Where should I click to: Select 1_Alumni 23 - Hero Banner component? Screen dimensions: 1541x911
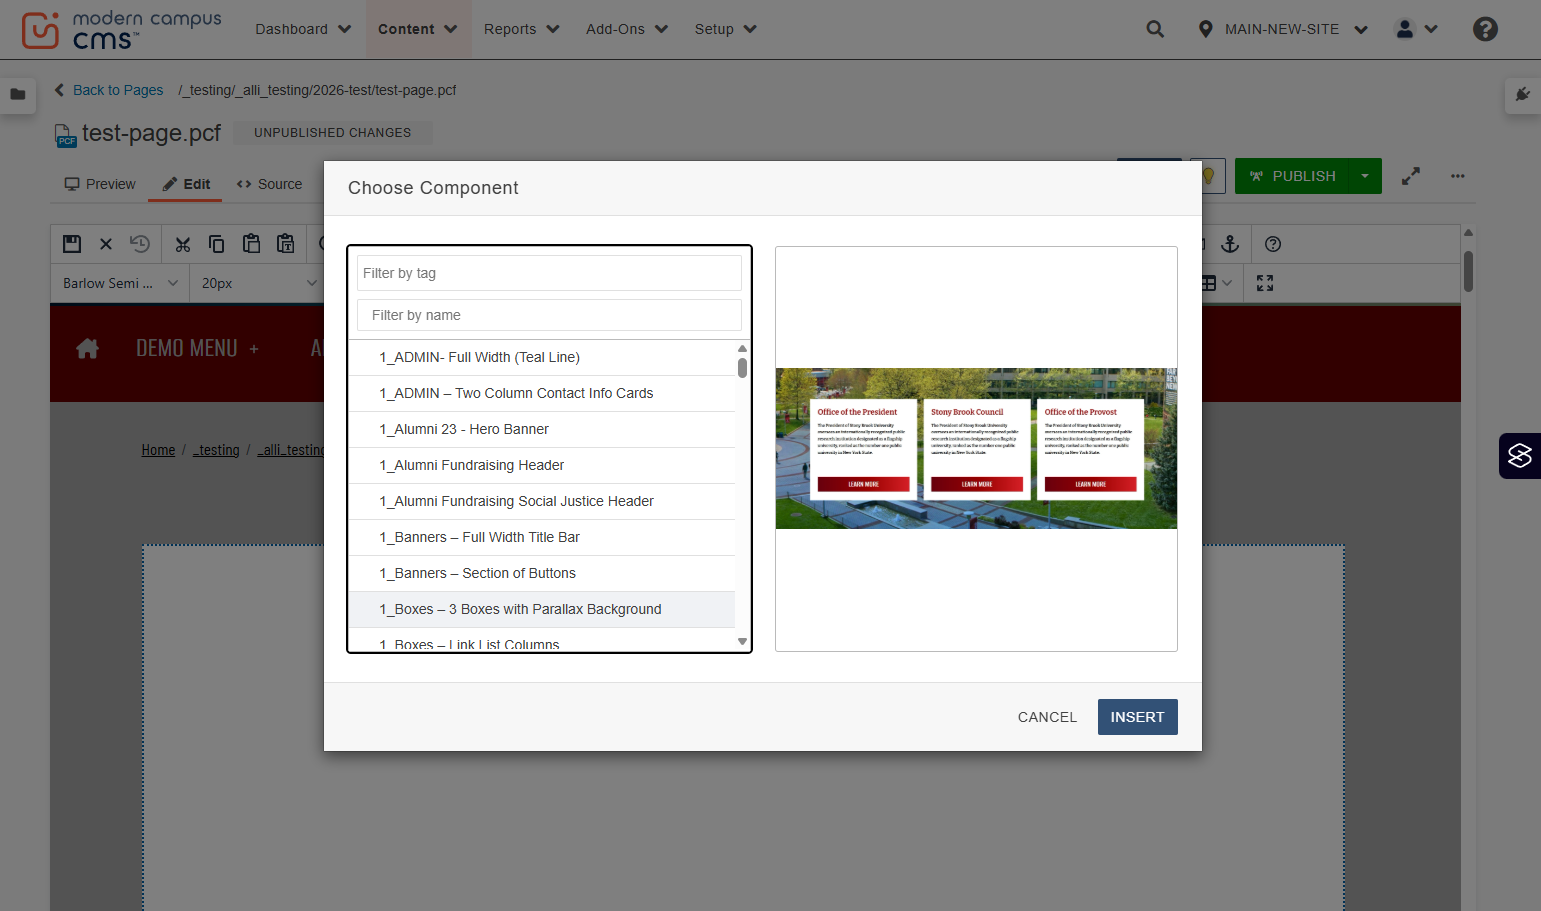point(541,429)
